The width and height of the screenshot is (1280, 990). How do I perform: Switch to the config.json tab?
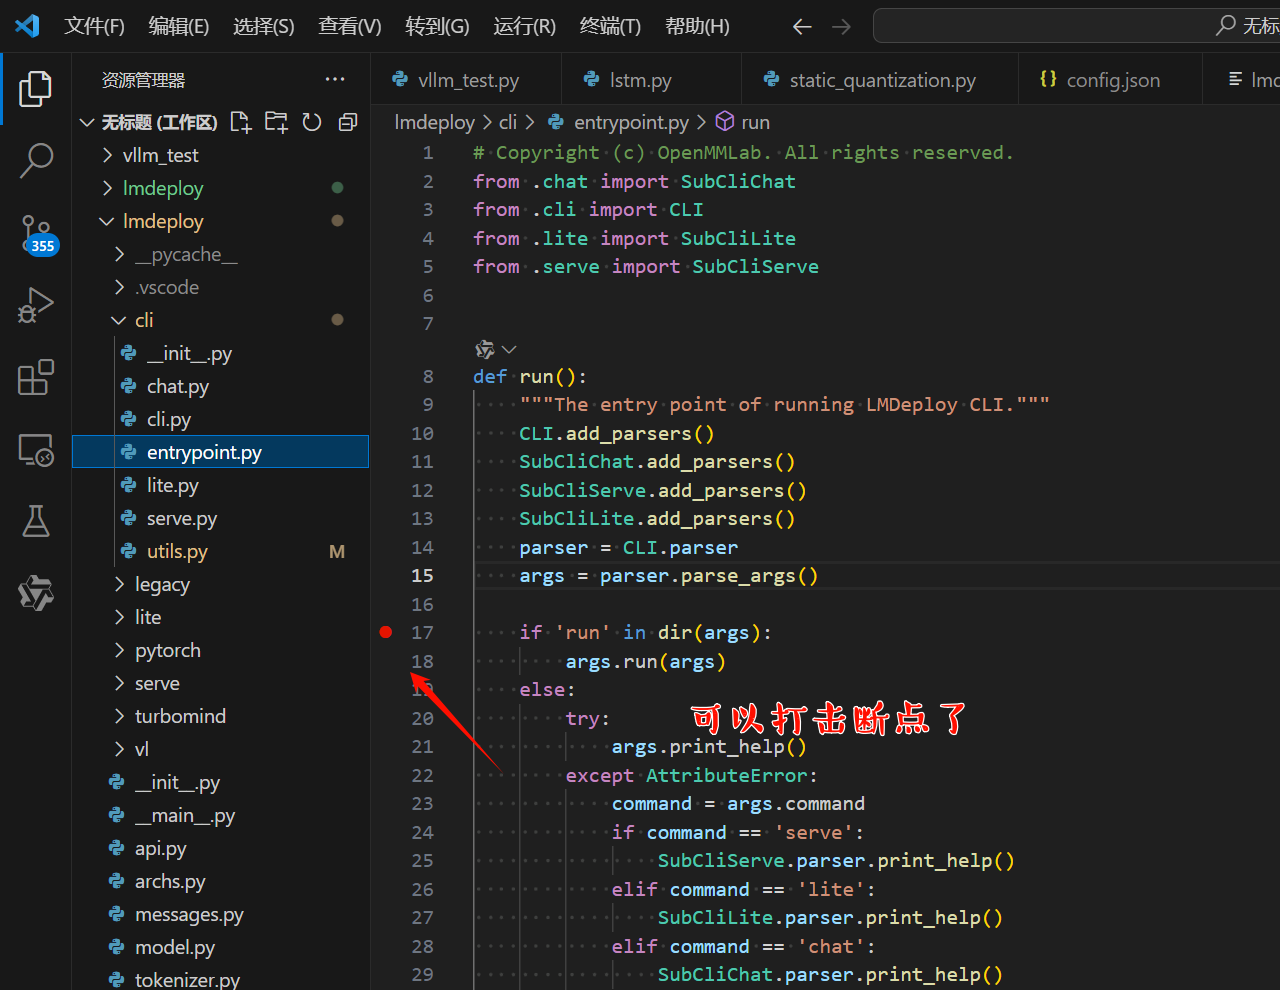coord(1110,80)
